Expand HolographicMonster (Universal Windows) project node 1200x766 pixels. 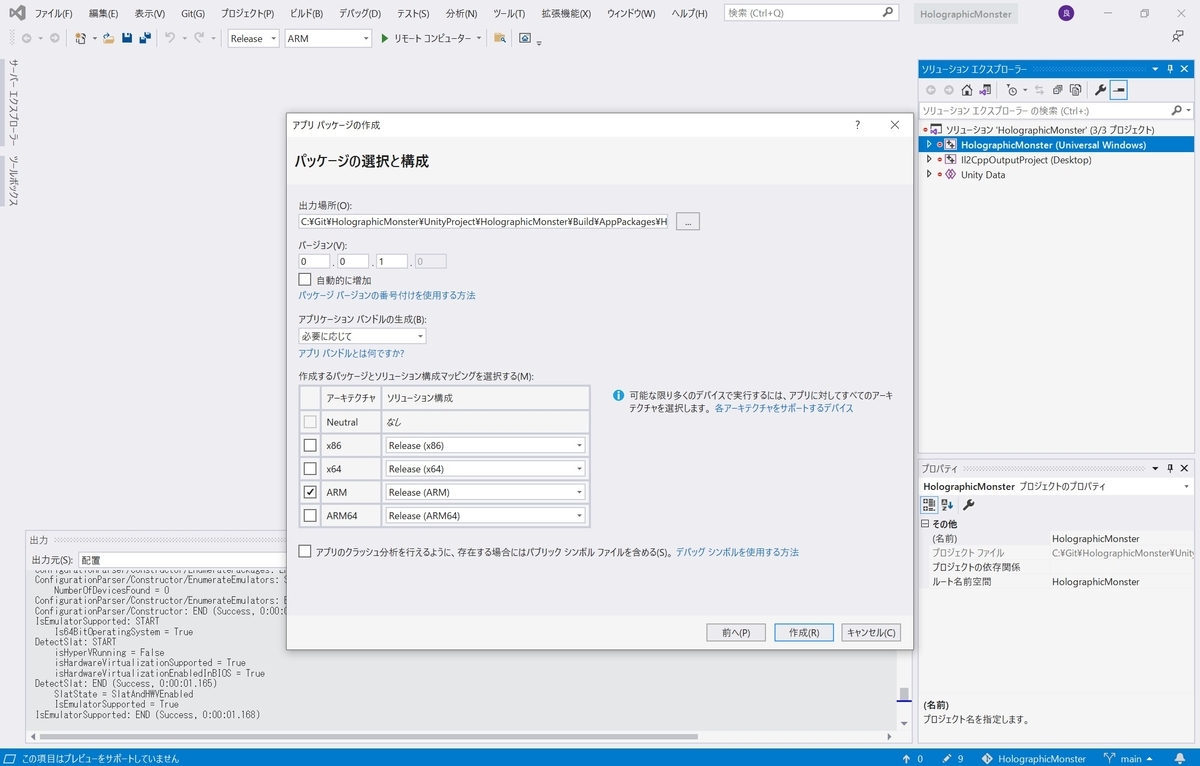pyautogui.click(x=929, y=144)
